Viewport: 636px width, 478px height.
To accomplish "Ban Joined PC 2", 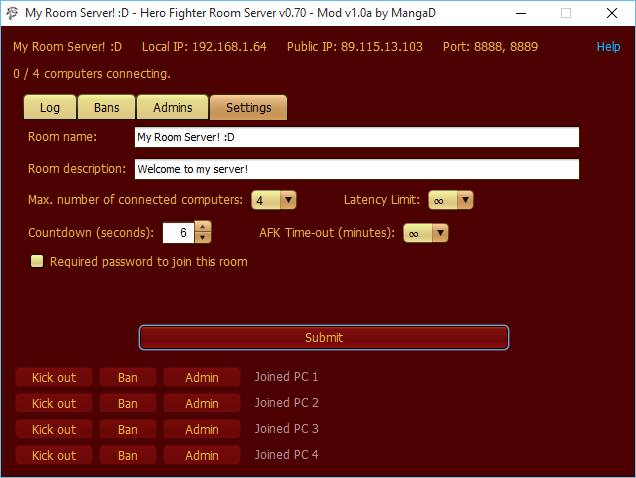I will tap(128, 403).
